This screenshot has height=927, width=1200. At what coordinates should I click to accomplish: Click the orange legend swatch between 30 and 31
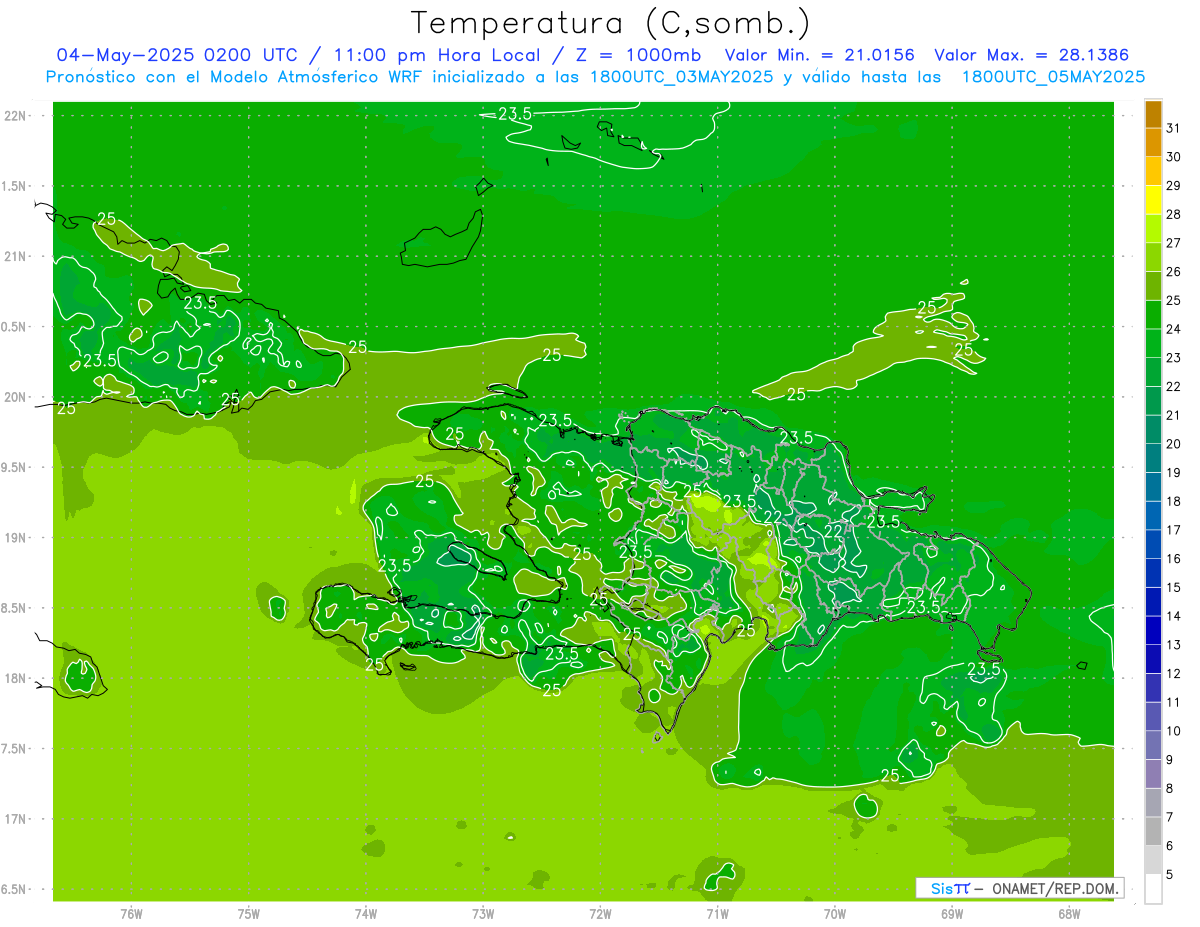(x=1153, y=142)
